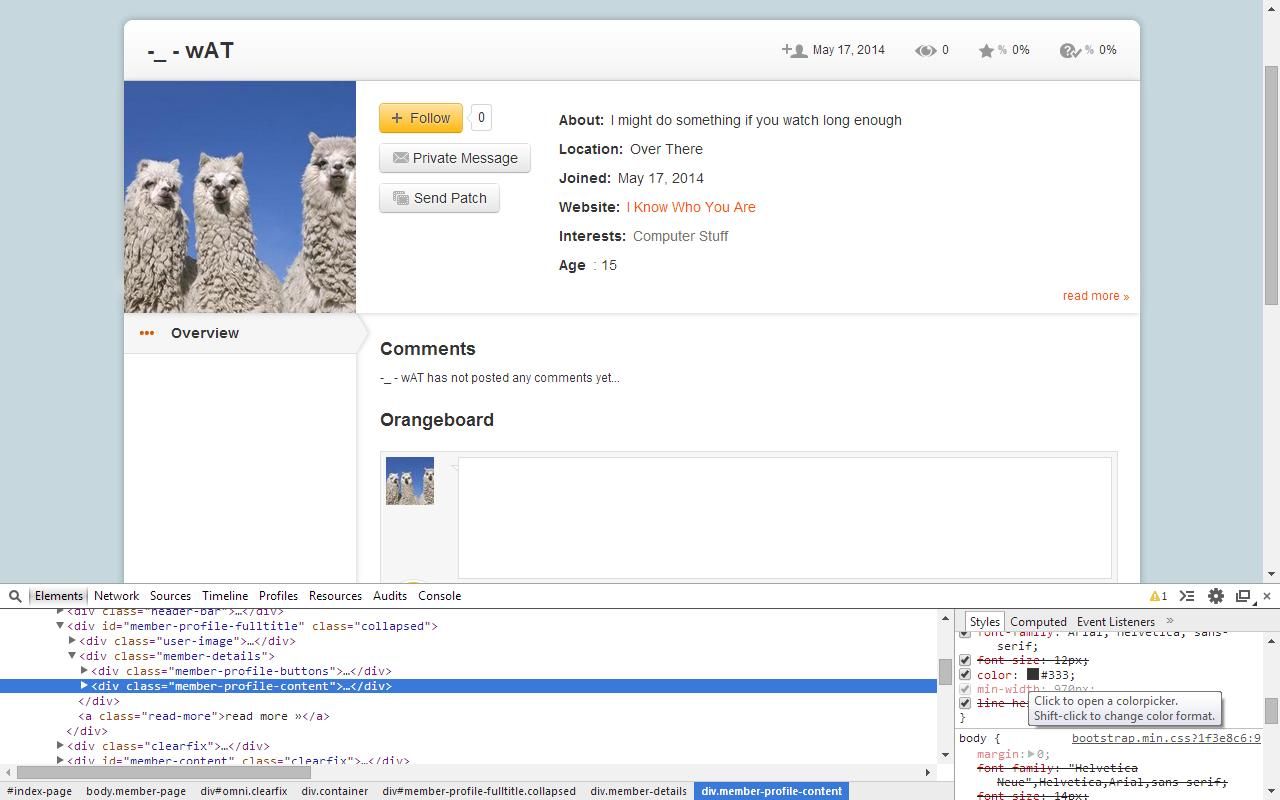Select the body.member-page breadcrumb
The width and height of the screenshot is (1280, 800).
click(136, 791)
